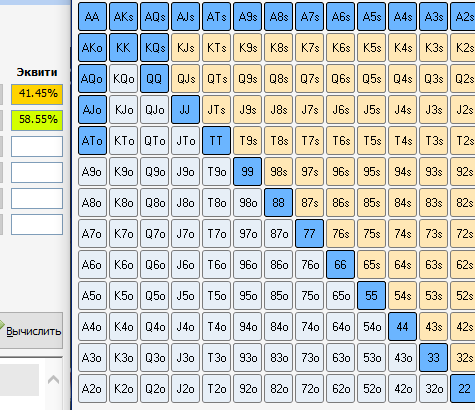Select the A9o hand cell
Viewport: 475px width, 410px height.
tap(92, 171)
